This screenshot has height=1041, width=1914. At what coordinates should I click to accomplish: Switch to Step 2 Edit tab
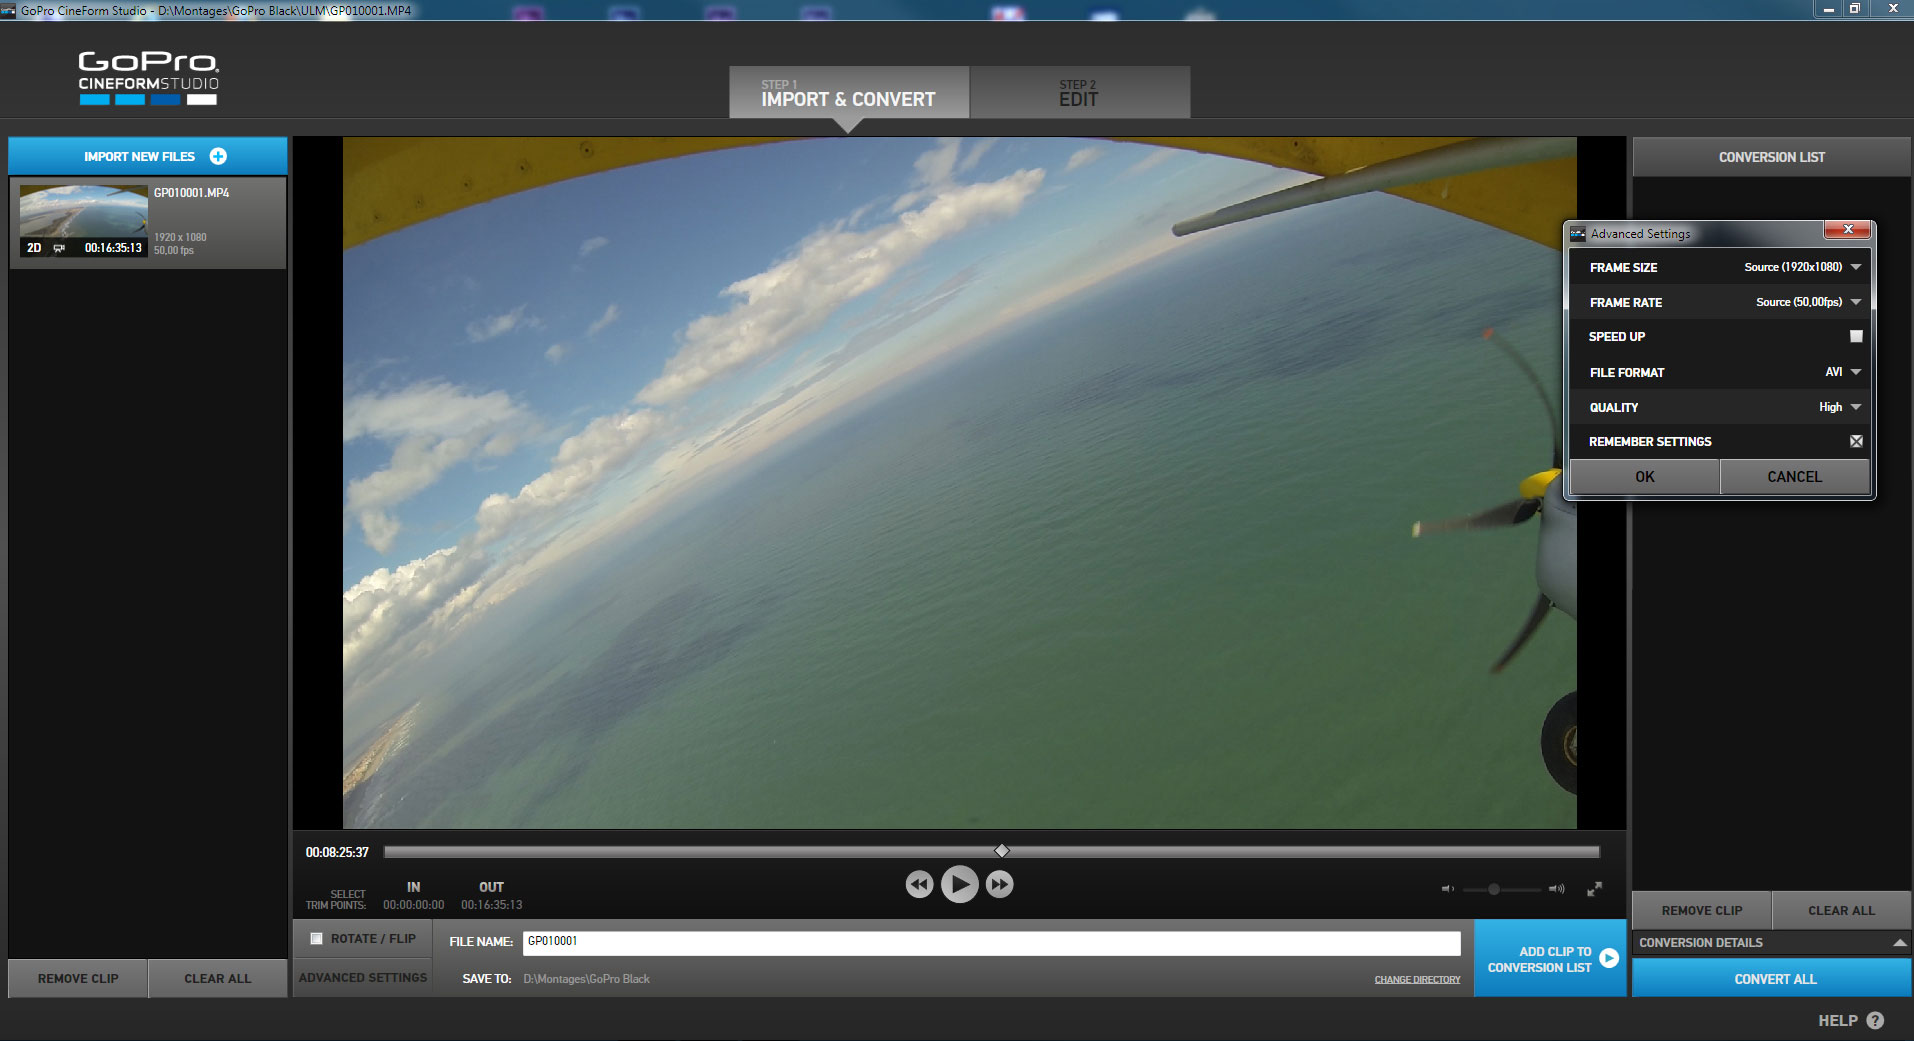click(x=1080, y=93)
